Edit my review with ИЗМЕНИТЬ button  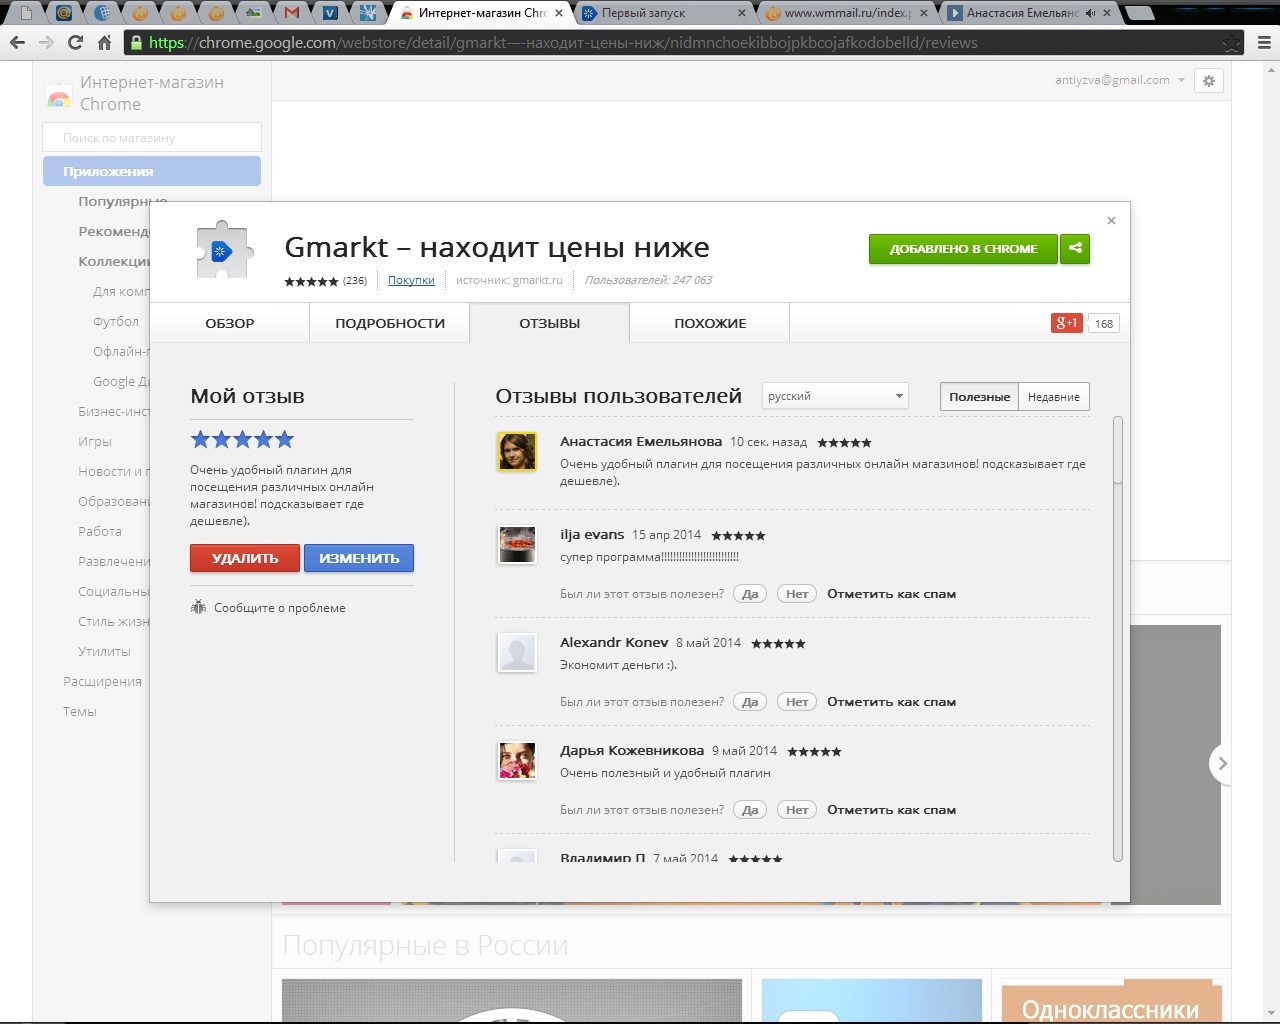coord(359,558)
